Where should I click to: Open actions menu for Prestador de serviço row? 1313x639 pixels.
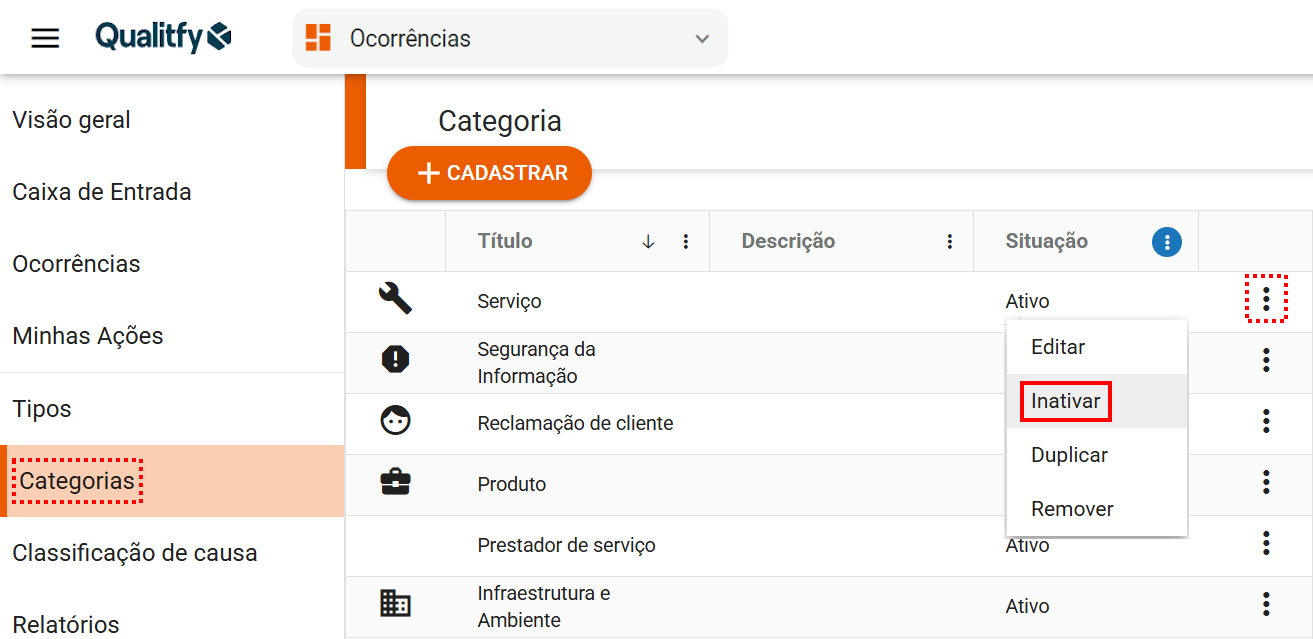(x=1266, y=543)
